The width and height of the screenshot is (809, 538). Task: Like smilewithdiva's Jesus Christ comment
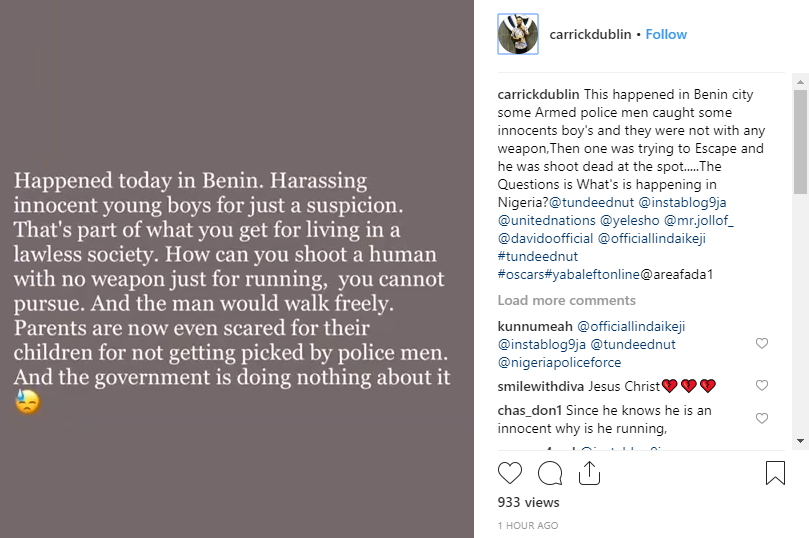click(x=762, y=386)
